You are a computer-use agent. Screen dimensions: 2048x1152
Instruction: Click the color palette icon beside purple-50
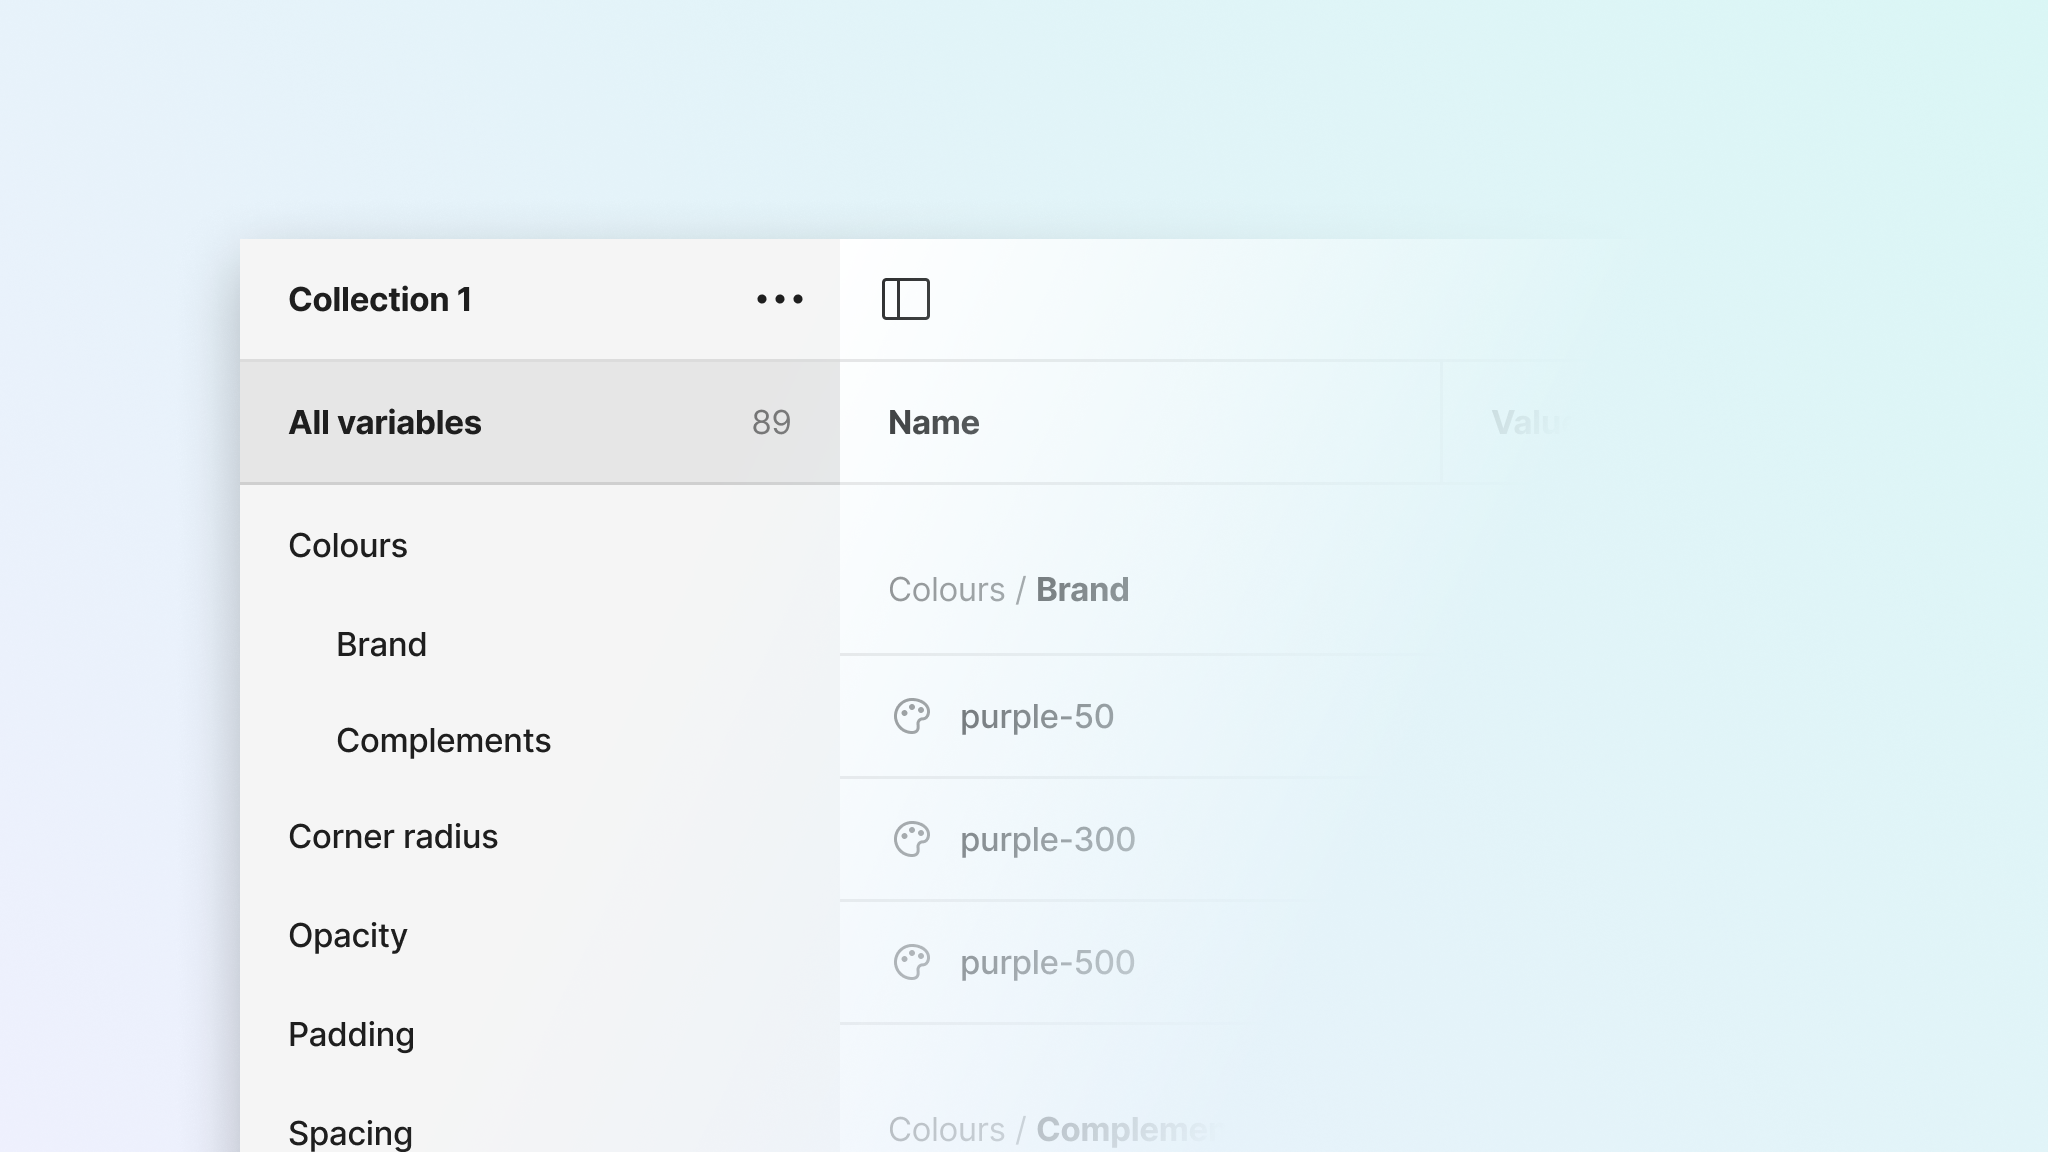tap(911, 716)
